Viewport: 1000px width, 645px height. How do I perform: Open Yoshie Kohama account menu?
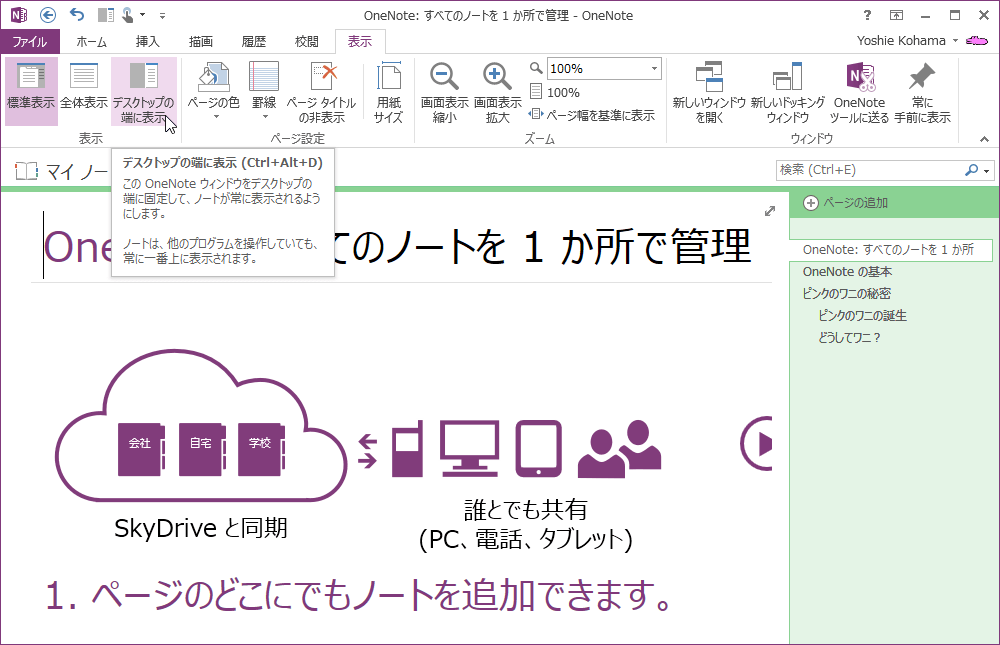pyautogui.click(x=907, y=41)
